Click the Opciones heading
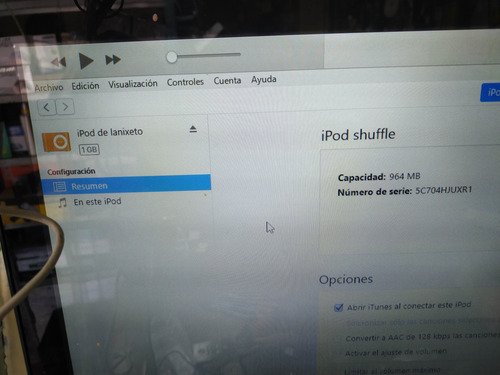Viewport: 500px width, 375px height. pyautogui.click(x=346, y=279)
